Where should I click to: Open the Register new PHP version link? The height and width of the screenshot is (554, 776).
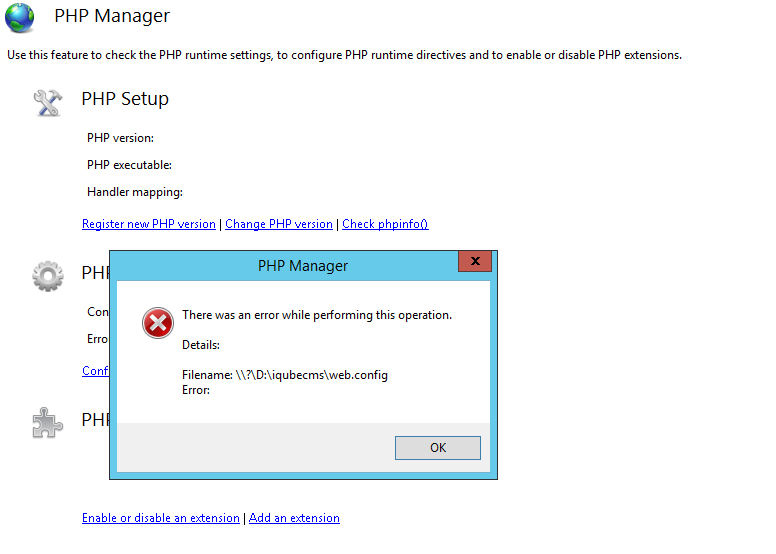click(x=149, y=224)
